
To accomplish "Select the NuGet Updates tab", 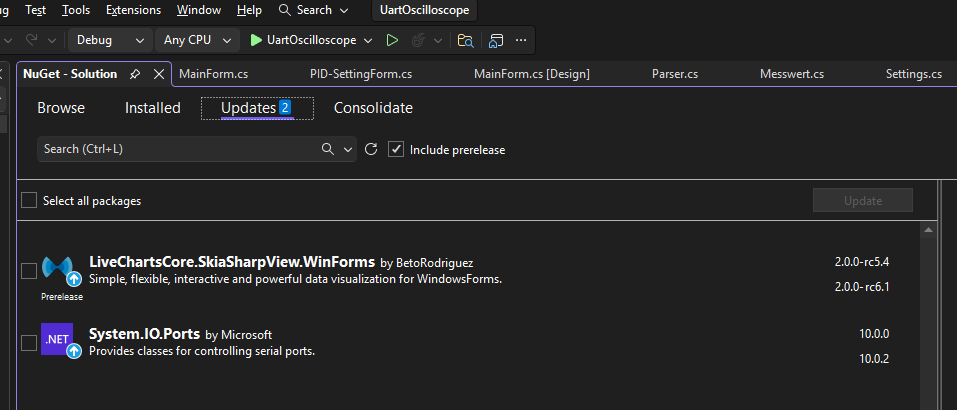I will click(257, 108).
